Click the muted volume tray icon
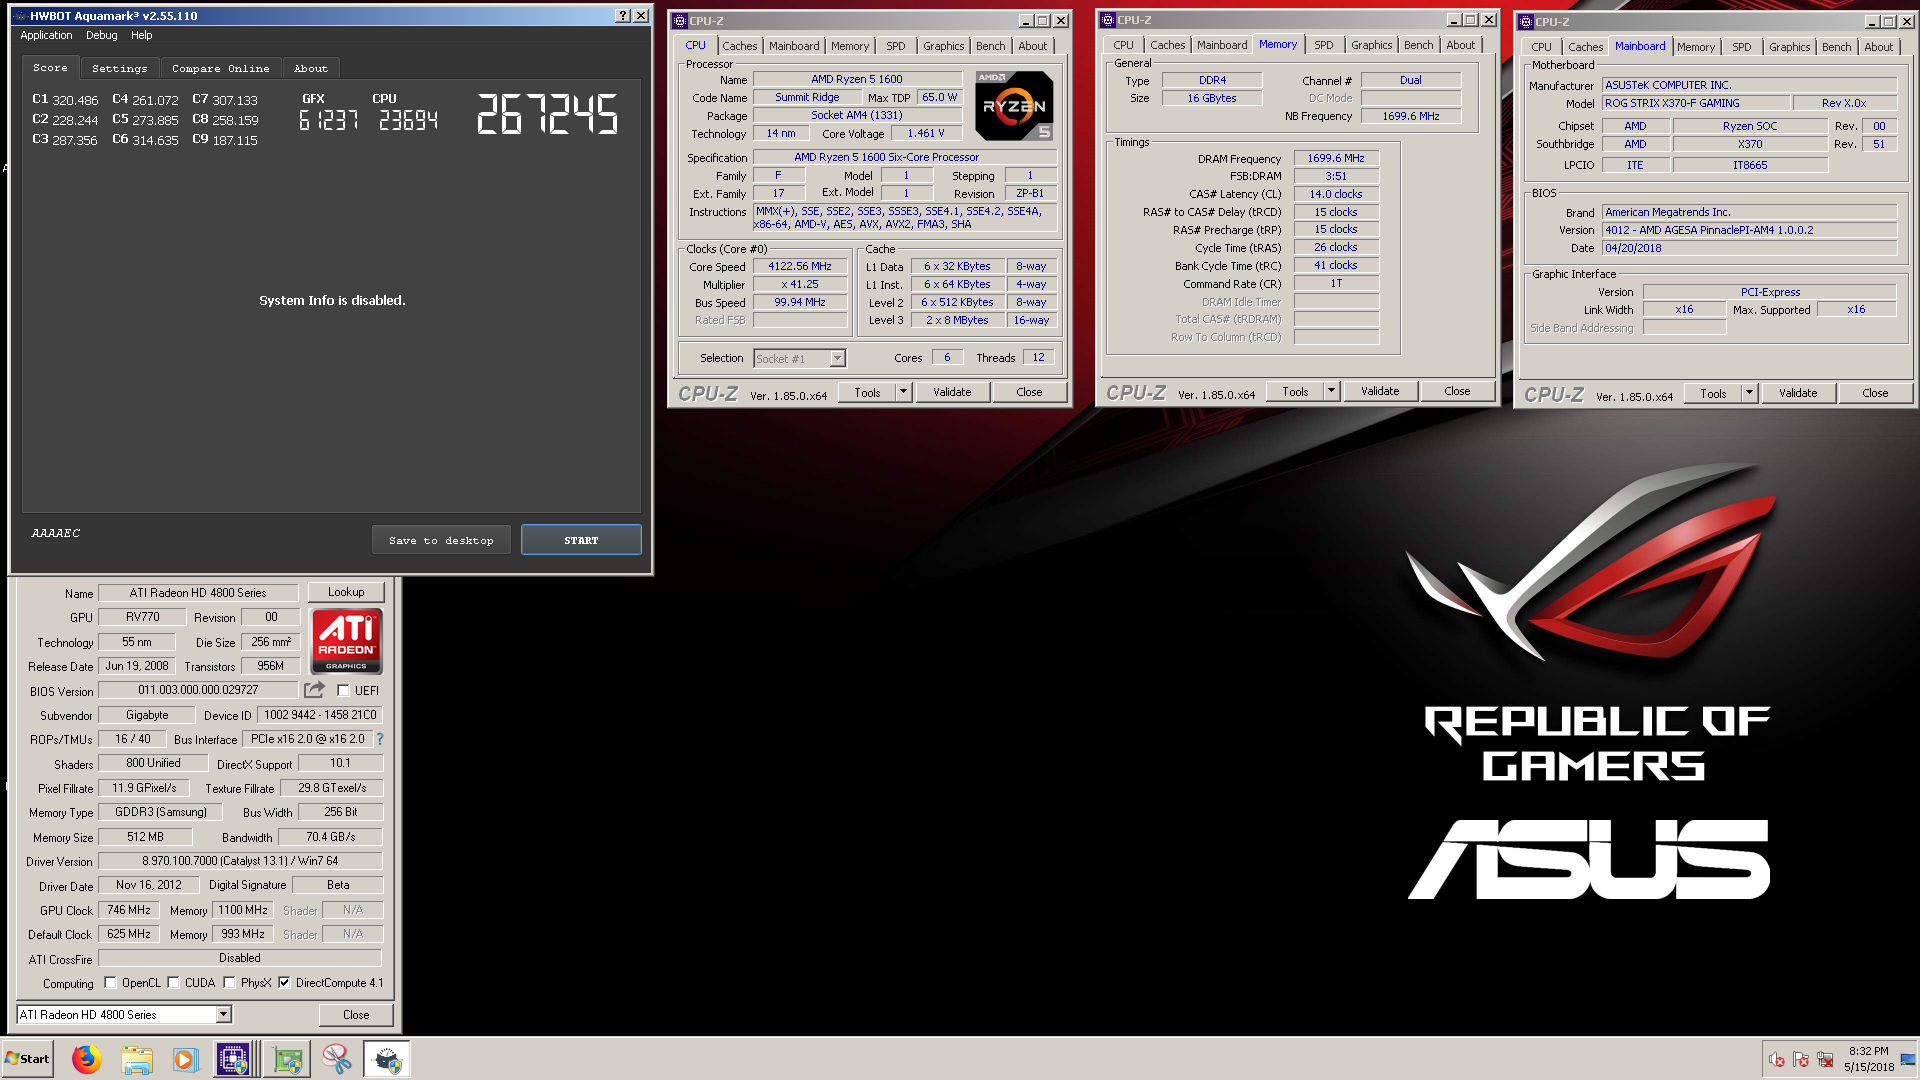 tap(1776, 1059)
